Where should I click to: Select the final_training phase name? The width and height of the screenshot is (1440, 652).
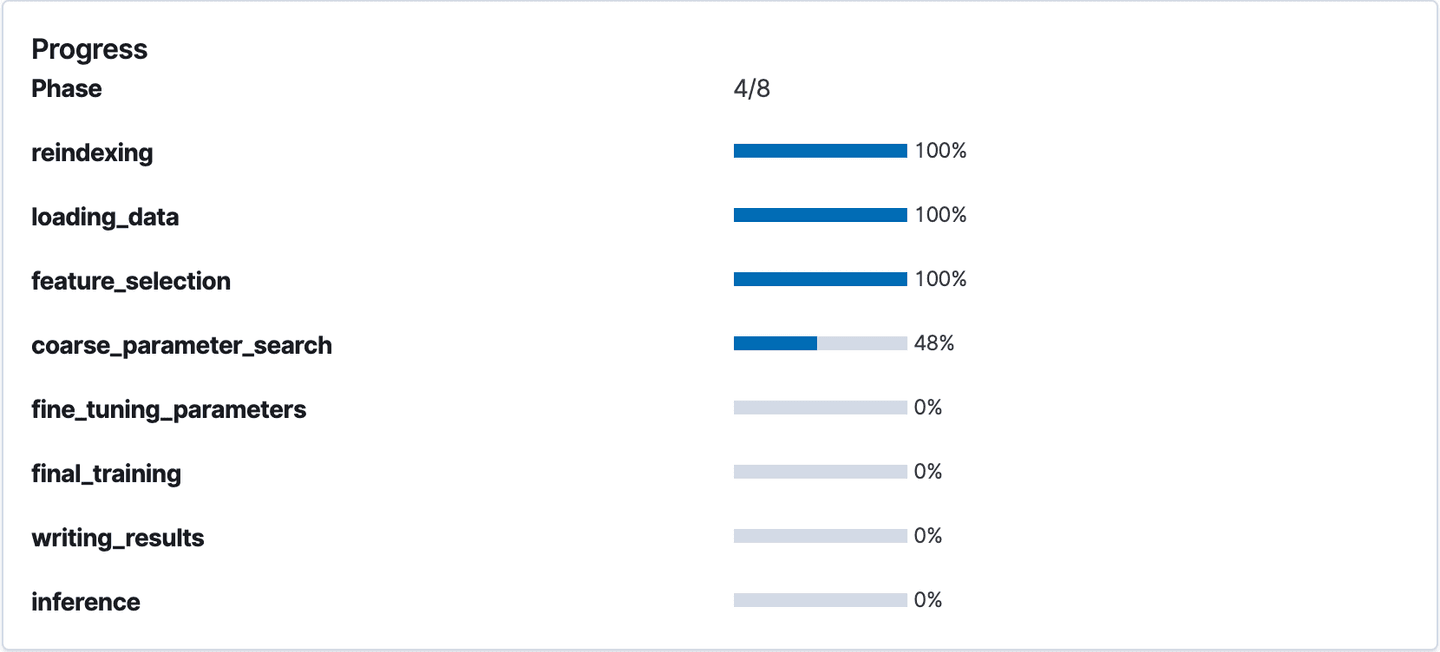(105, 472)
